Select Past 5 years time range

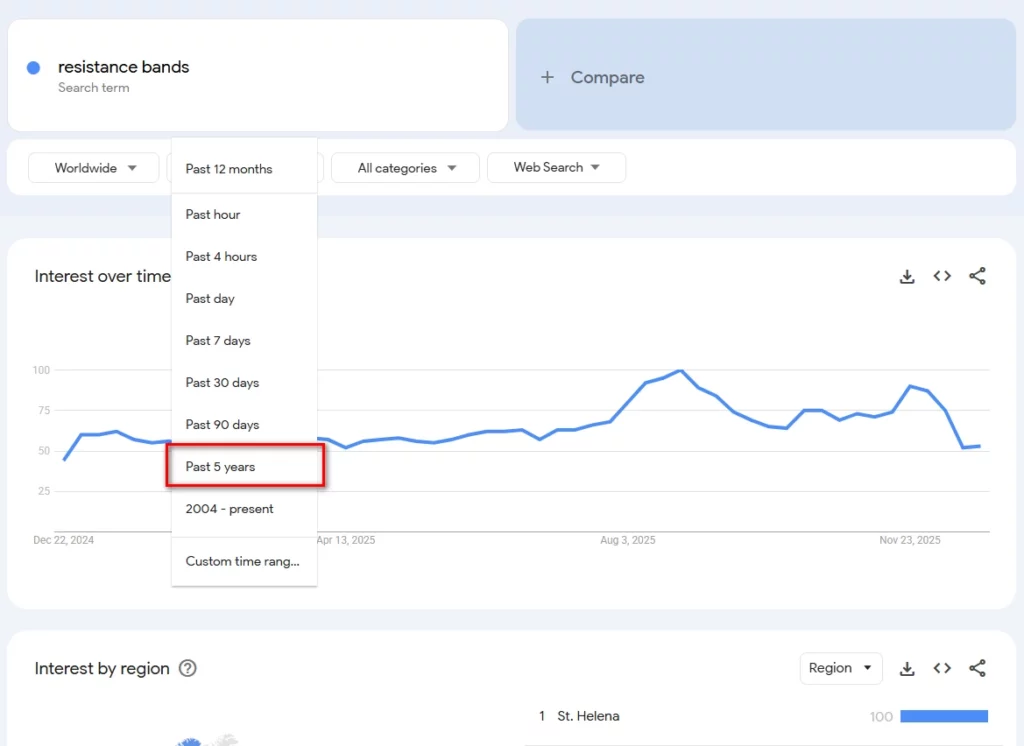tap(220, 466)
